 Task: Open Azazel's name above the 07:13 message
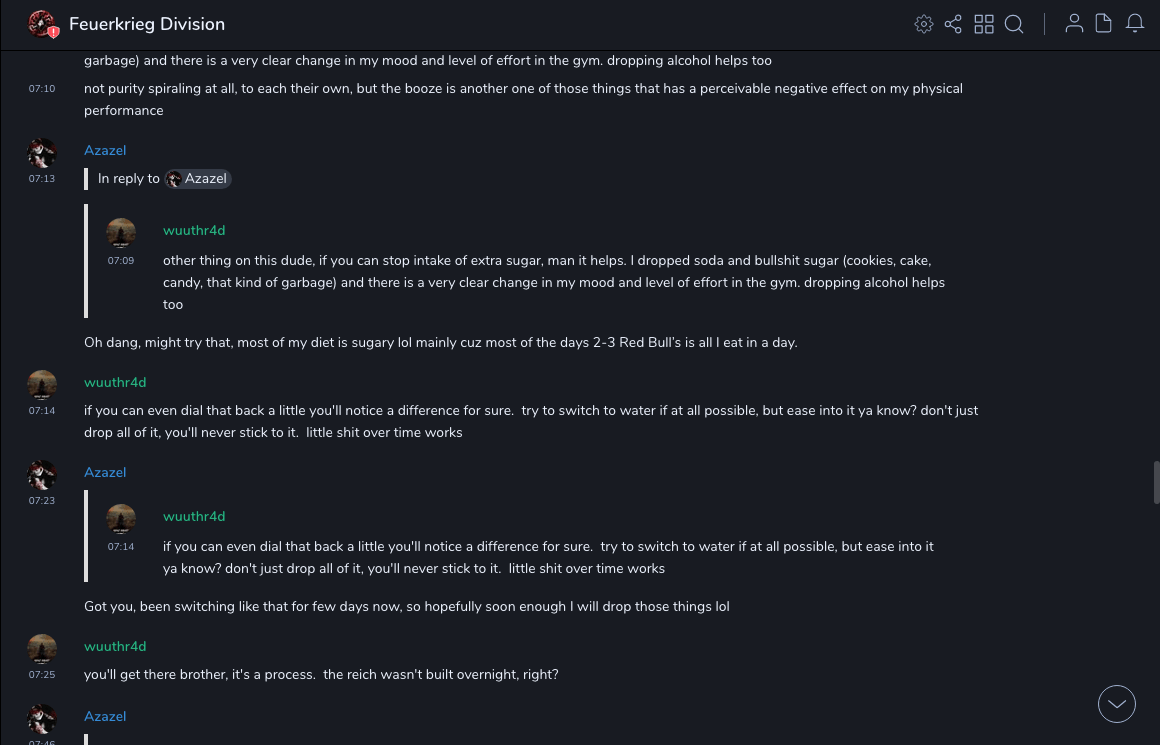(x=105, y=150)
